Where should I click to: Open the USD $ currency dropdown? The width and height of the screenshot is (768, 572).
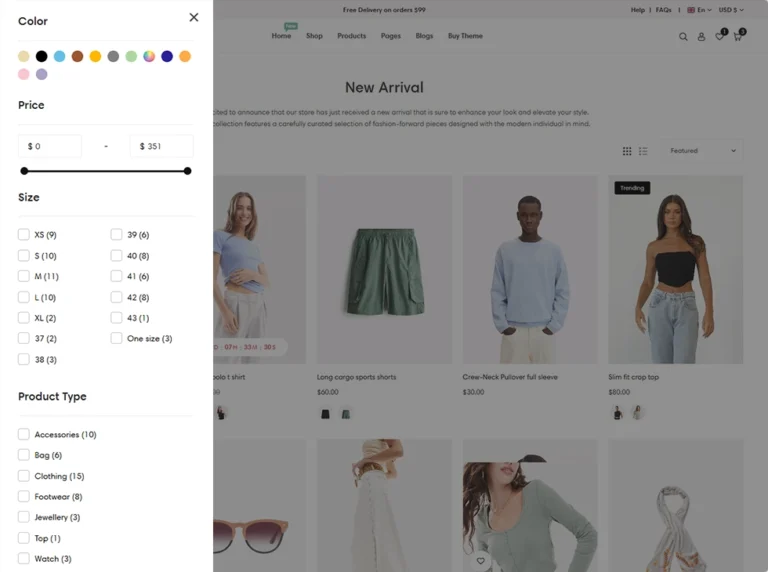pyautogui.click(x=731, y=10)
